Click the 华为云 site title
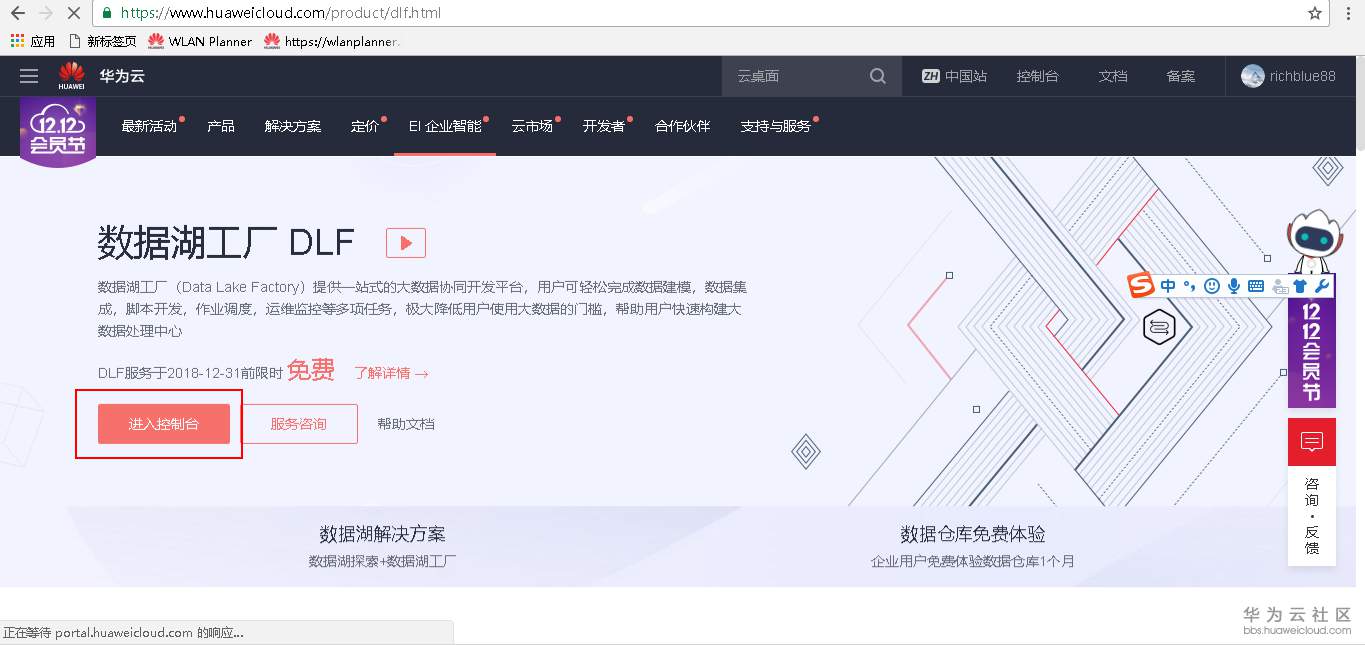1365x645 pixels. click(121, 76)
